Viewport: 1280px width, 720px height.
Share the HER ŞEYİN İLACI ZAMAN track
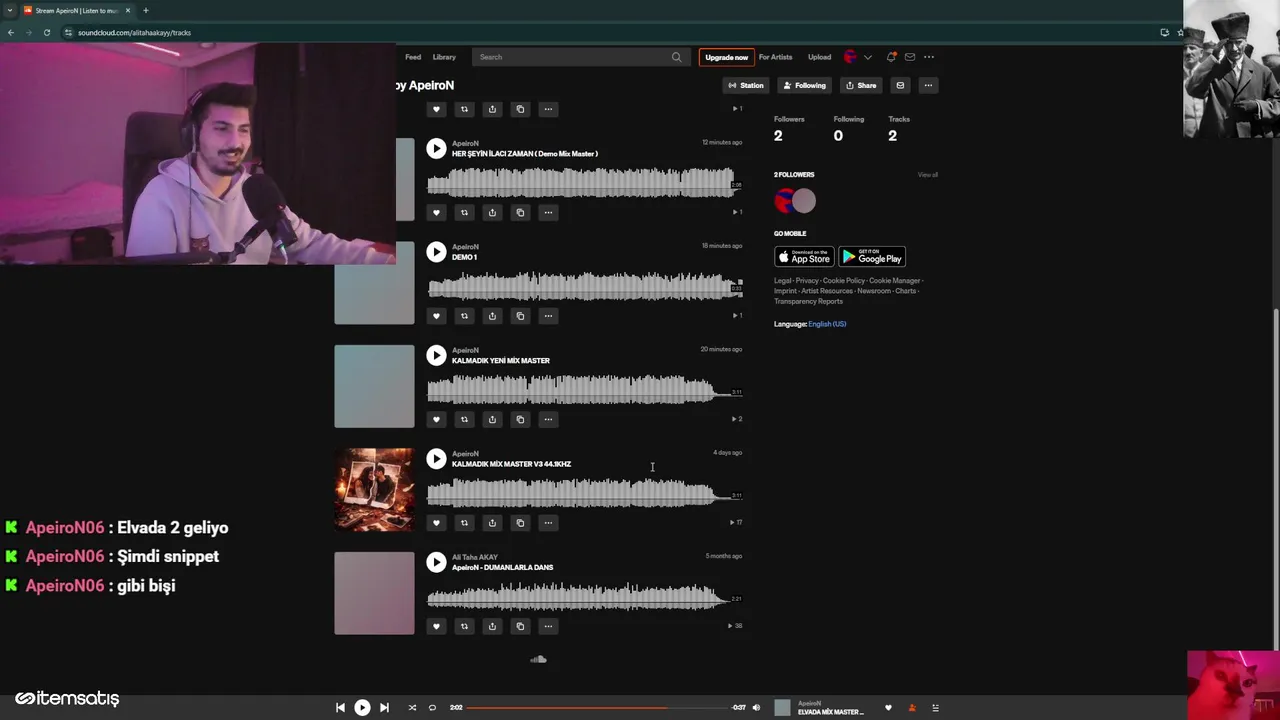[492, 212]
